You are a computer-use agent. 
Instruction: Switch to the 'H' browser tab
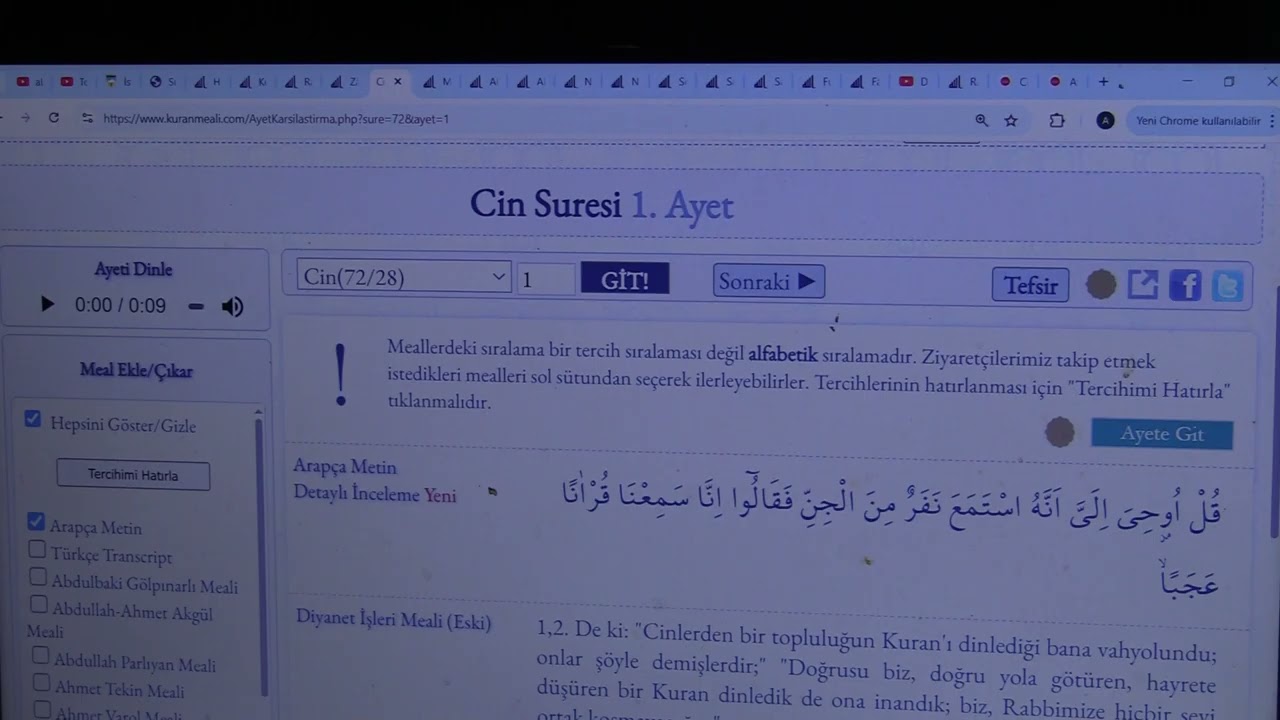pos(208,82)
